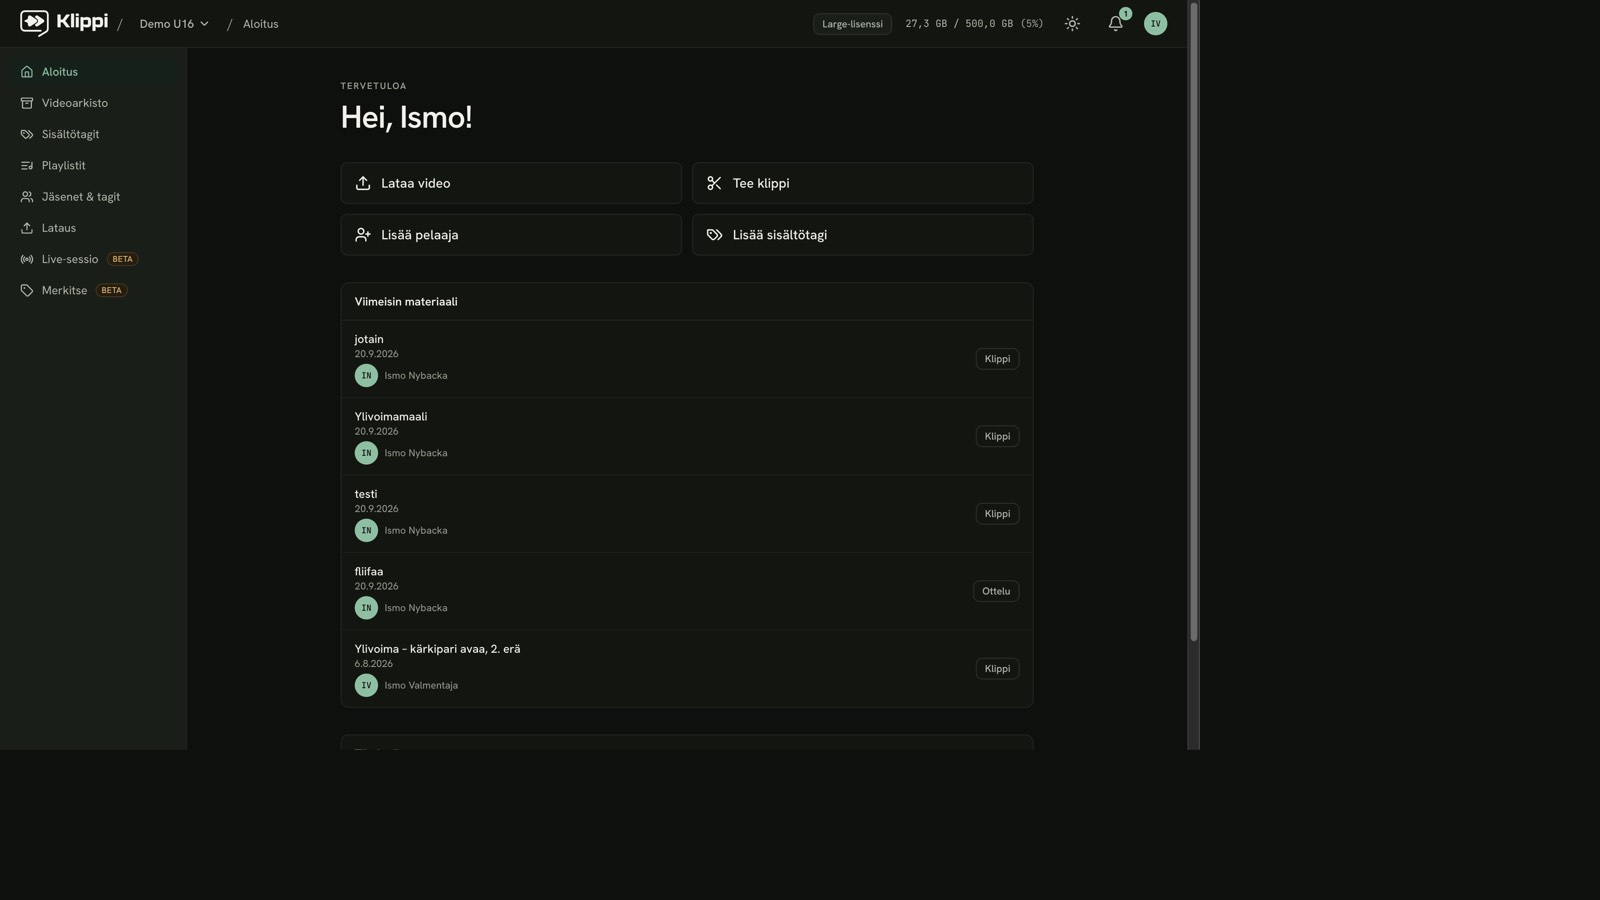Open Merkitse beta page
This screenshot has height=900, width=1600.
pos(93,290)
